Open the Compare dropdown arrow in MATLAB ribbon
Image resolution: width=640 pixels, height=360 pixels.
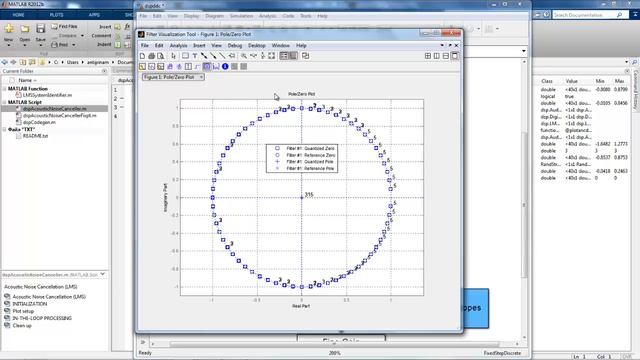(82, 36)
